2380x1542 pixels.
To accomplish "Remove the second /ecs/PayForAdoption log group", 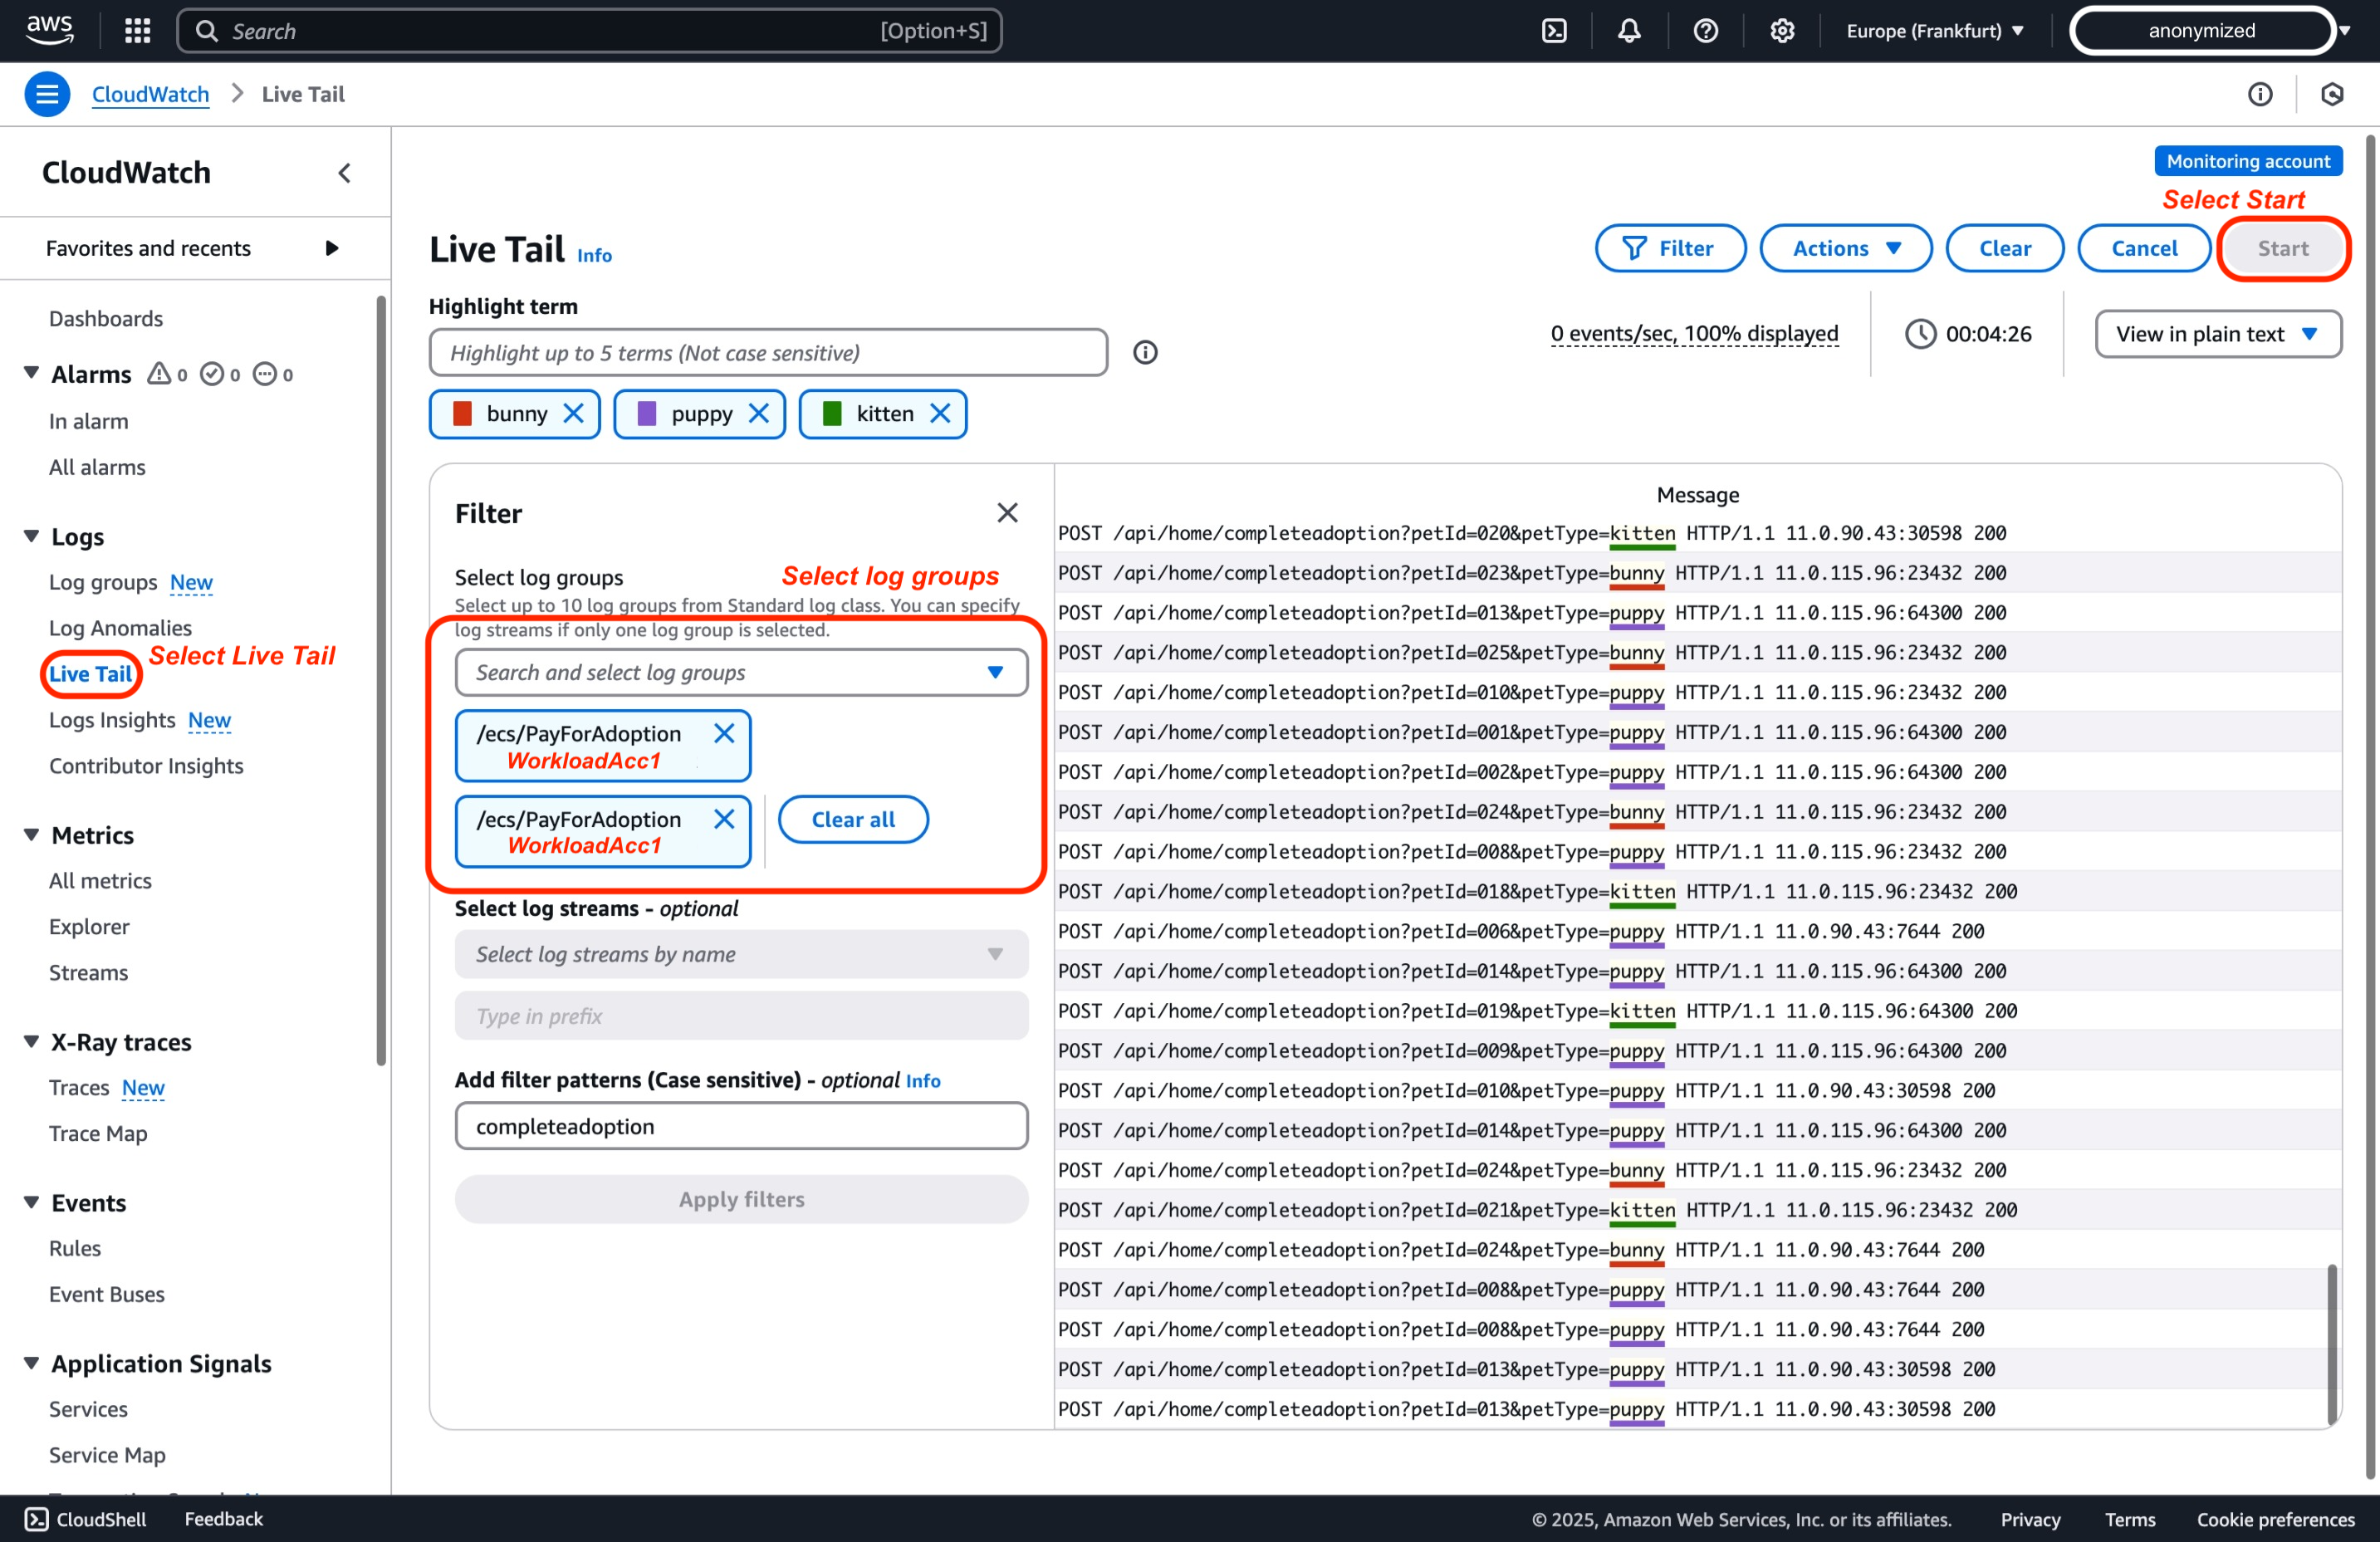I will tap(724, 820).
